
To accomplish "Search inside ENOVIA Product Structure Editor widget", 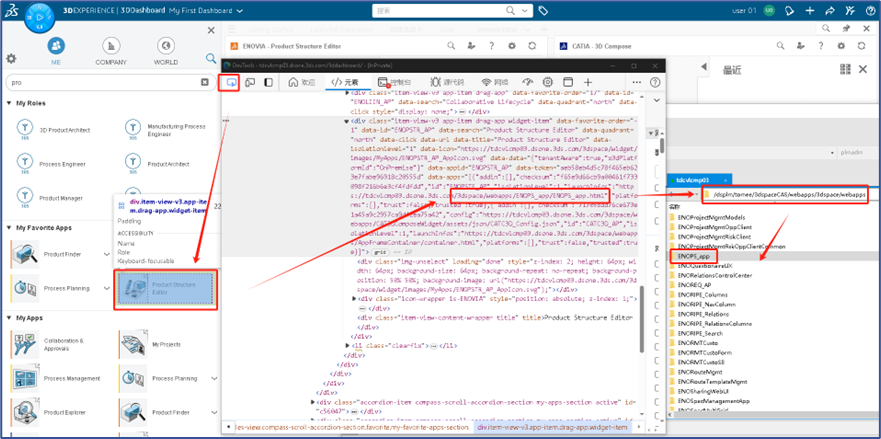I will [x=451, y=46].
